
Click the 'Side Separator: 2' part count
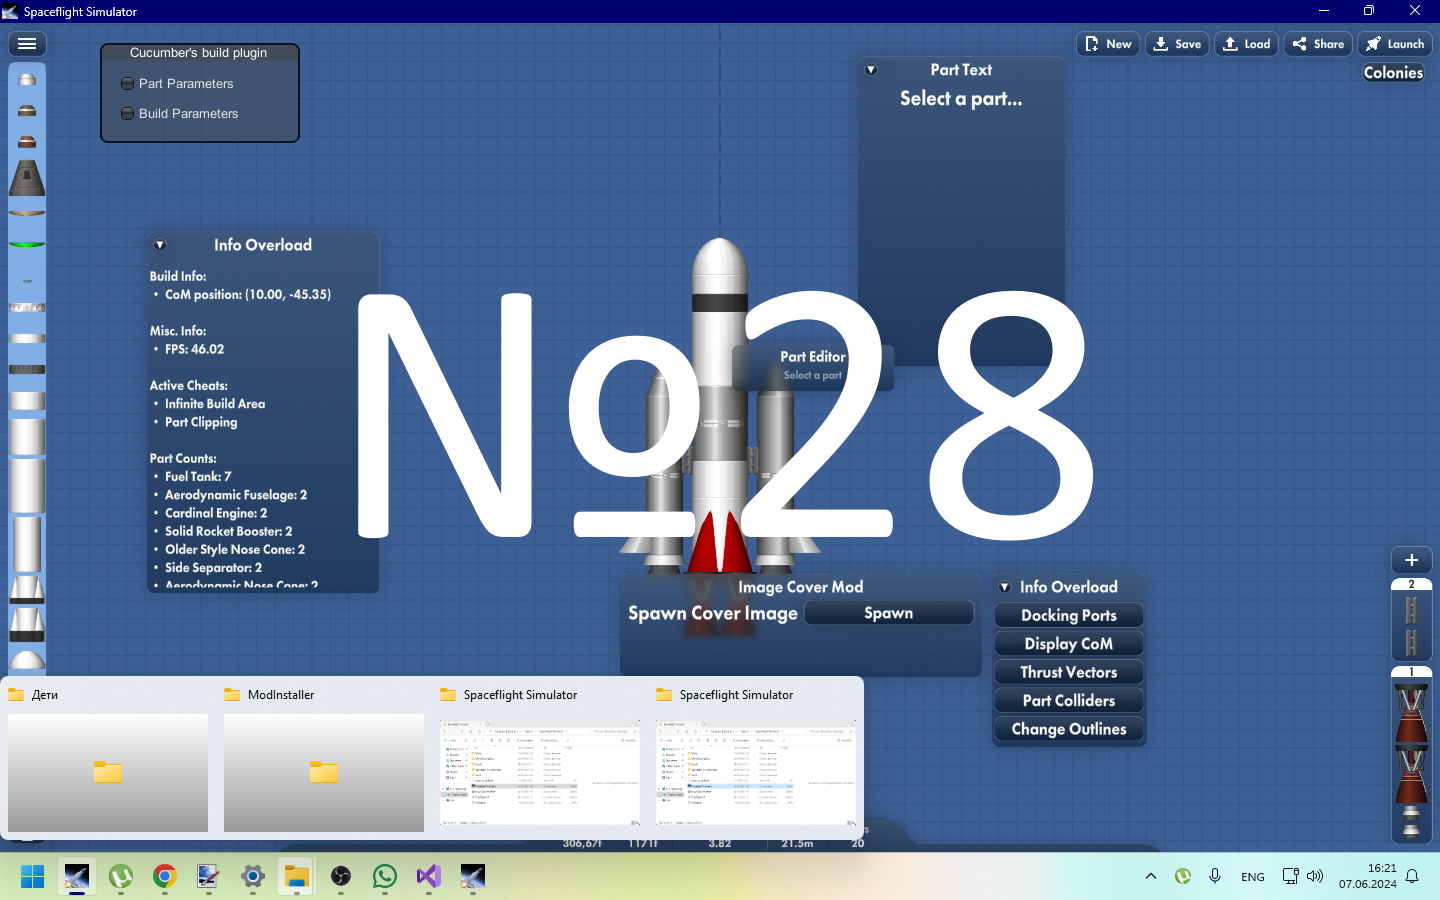pyautogui.click(x=214, y=568)
